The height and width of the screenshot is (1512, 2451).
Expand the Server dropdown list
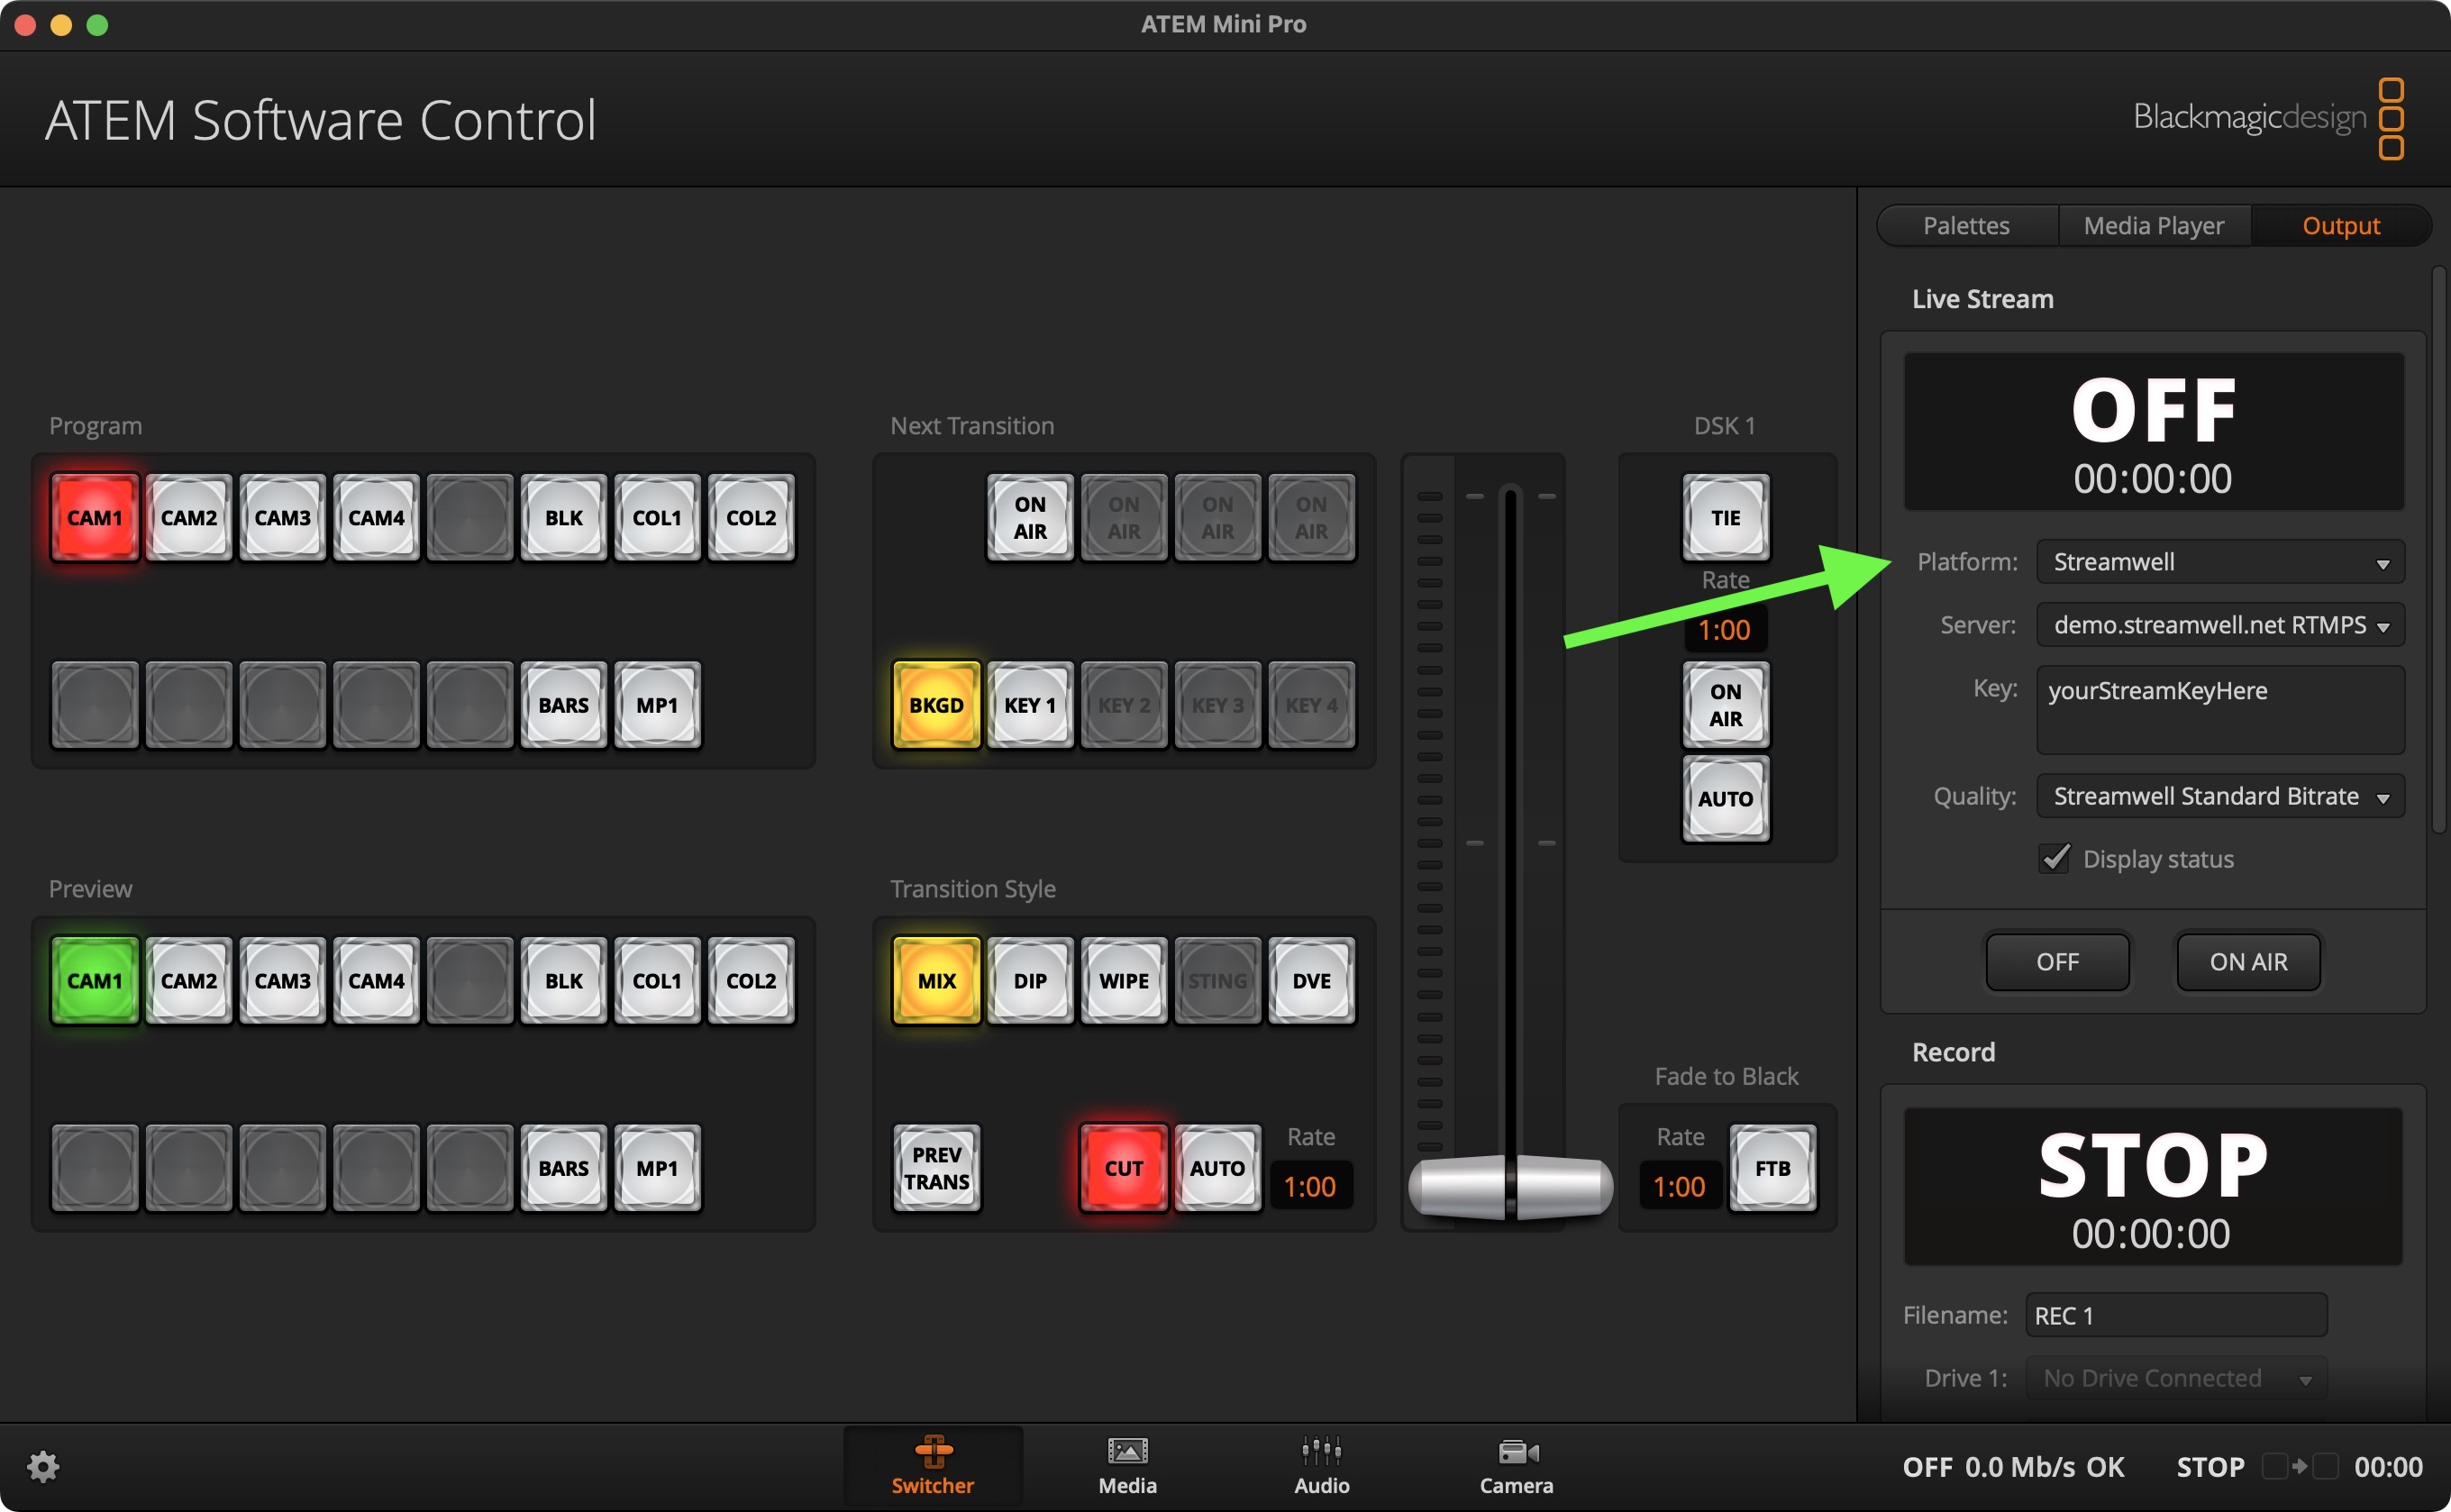[2220, 625]
